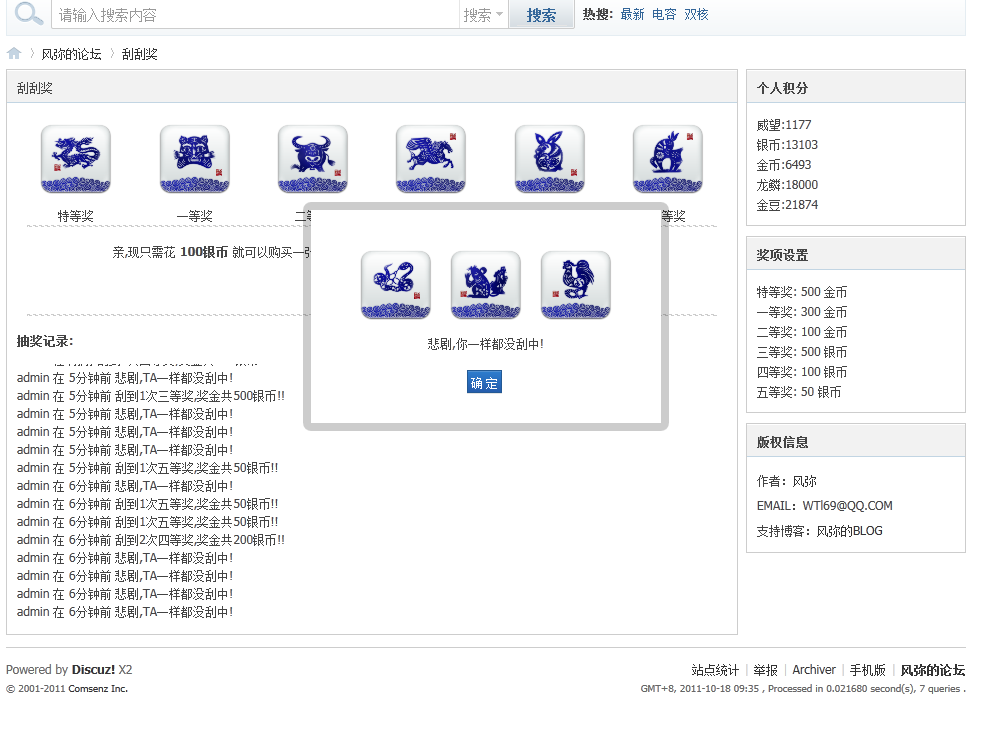Click 二等奖: 100 金币 setting
995x737 pixels.
pos(801,332)
